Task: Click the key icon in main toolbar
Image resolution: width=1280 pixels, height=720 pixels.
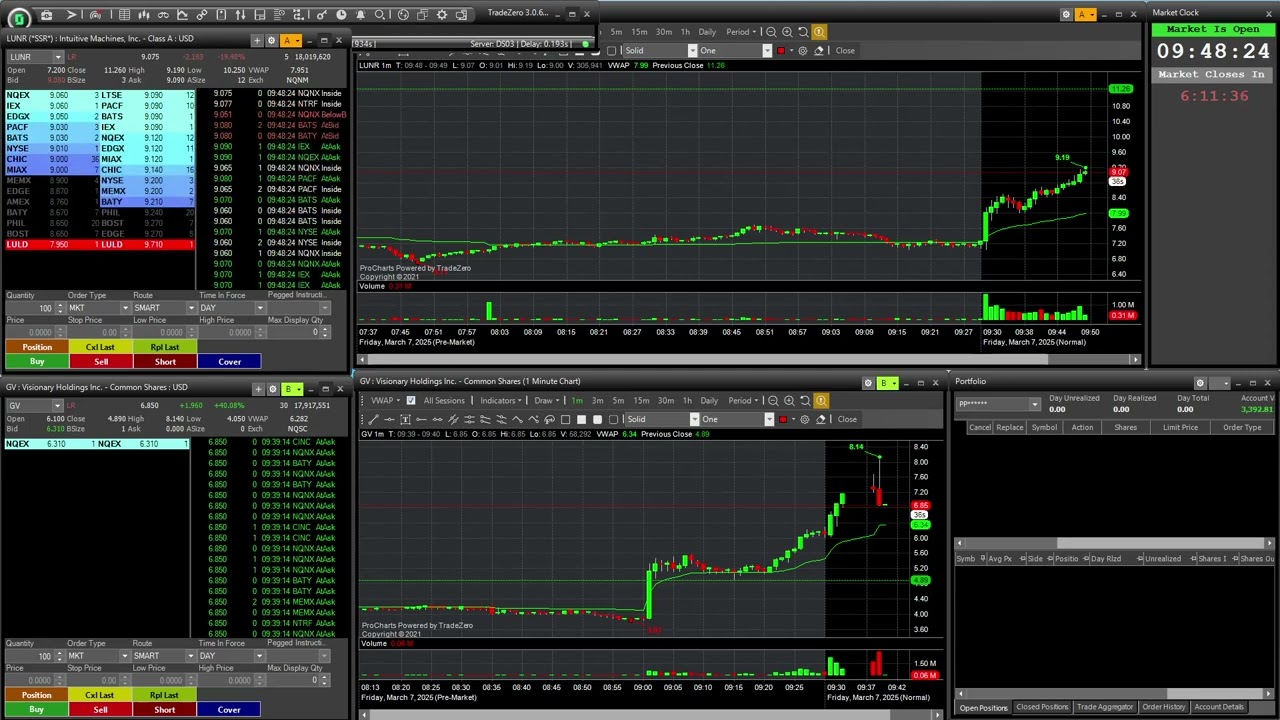Action: click(322, 15)
